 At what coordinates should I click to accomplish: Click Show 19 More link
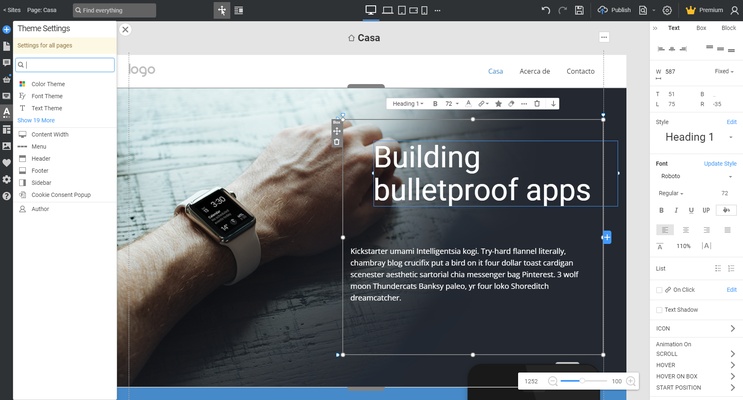click(36, 120)
